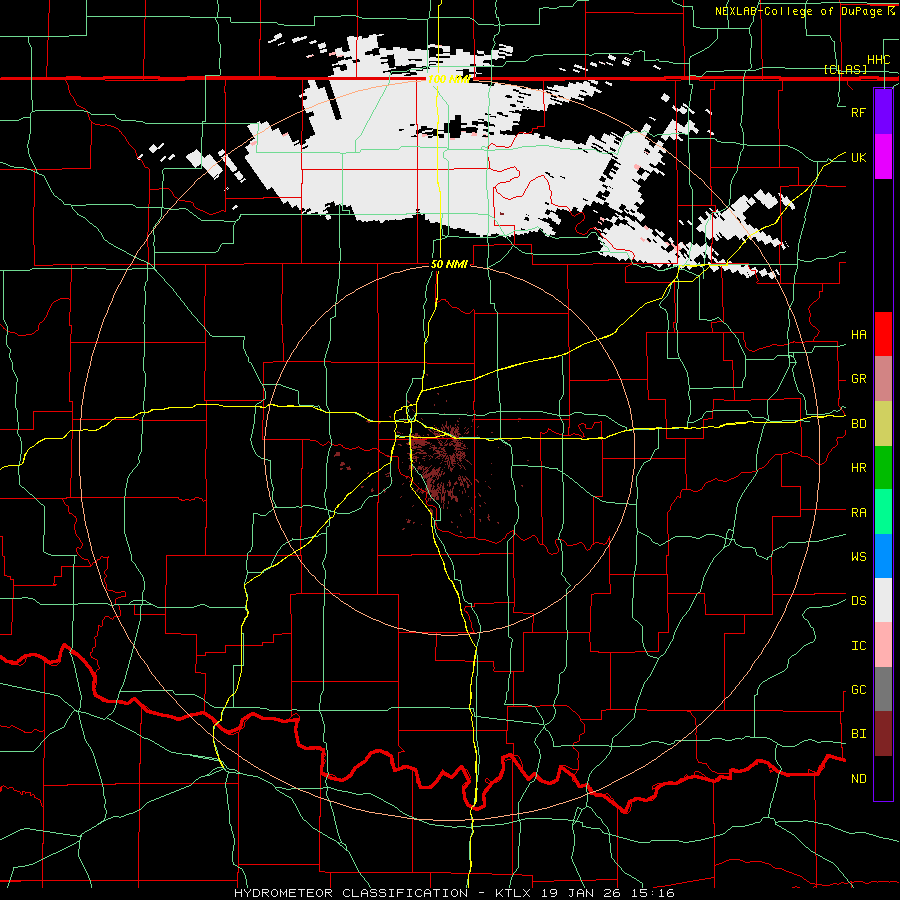900x900 pixels.
Task: Click the '50 NMI' range ring label
Action: pyautogui.click(x=449, y=264)
